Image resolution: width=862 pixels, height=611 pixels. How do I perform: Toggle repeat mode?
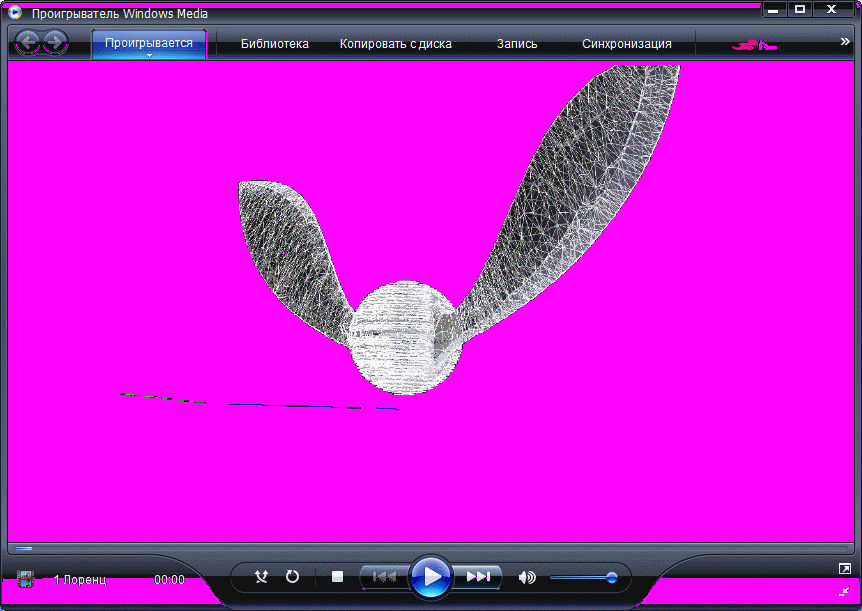click(x=292, y=576)
